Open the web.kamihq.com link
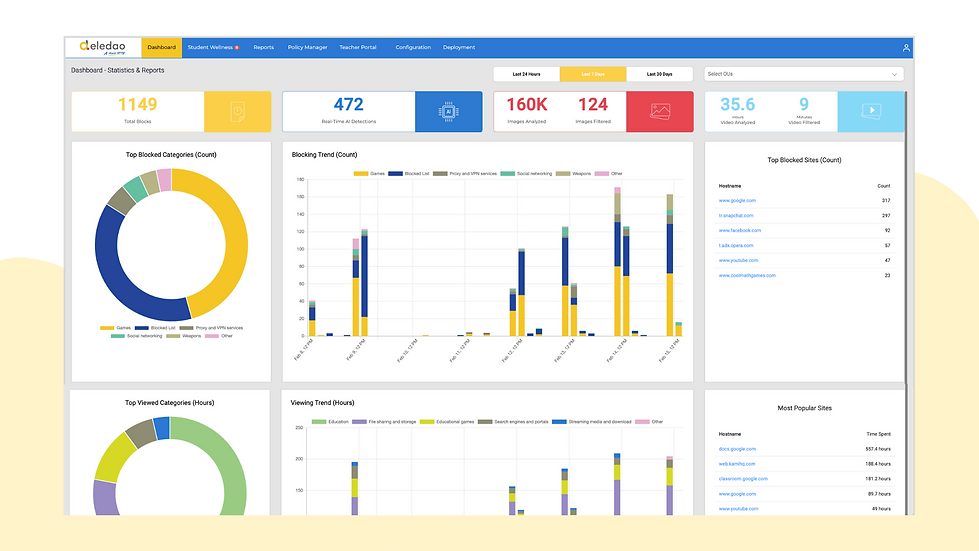The height and width of the screenshot is (551, 979). 737,464
